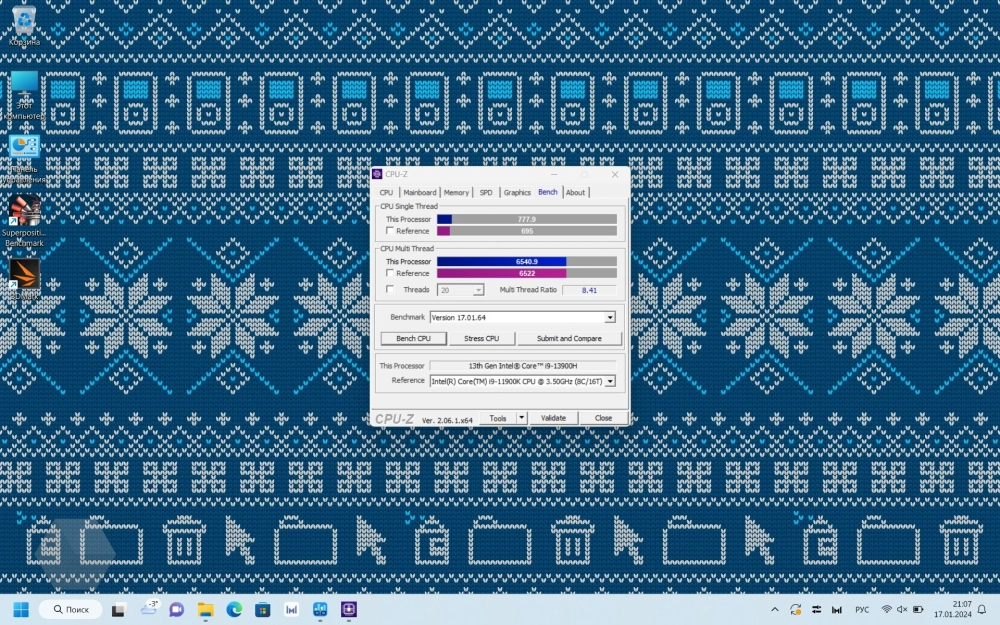Switch to the Mainboard tab
Screen dimensions: 1000x625
coord(420,192)
